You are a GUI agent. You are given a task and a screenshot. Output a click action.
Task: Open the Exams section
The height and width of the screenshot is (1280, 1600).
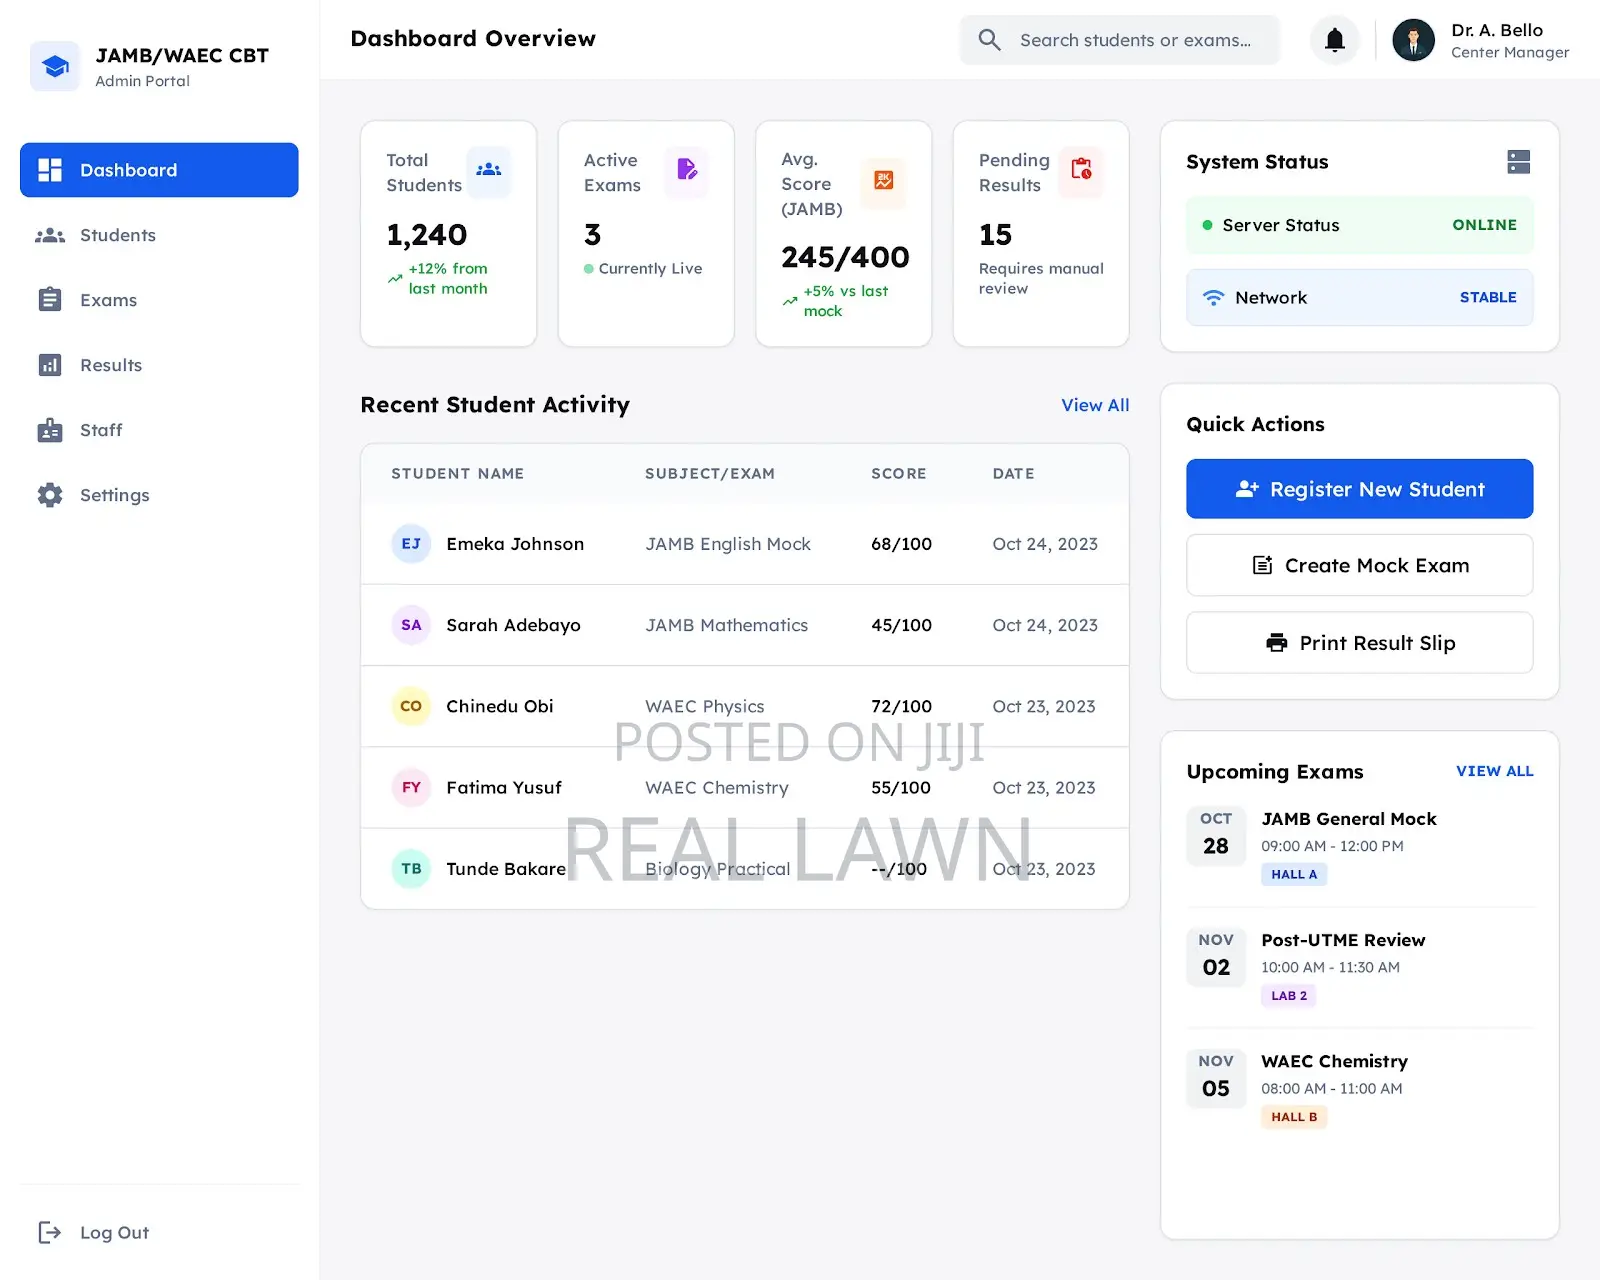(159, 300)
